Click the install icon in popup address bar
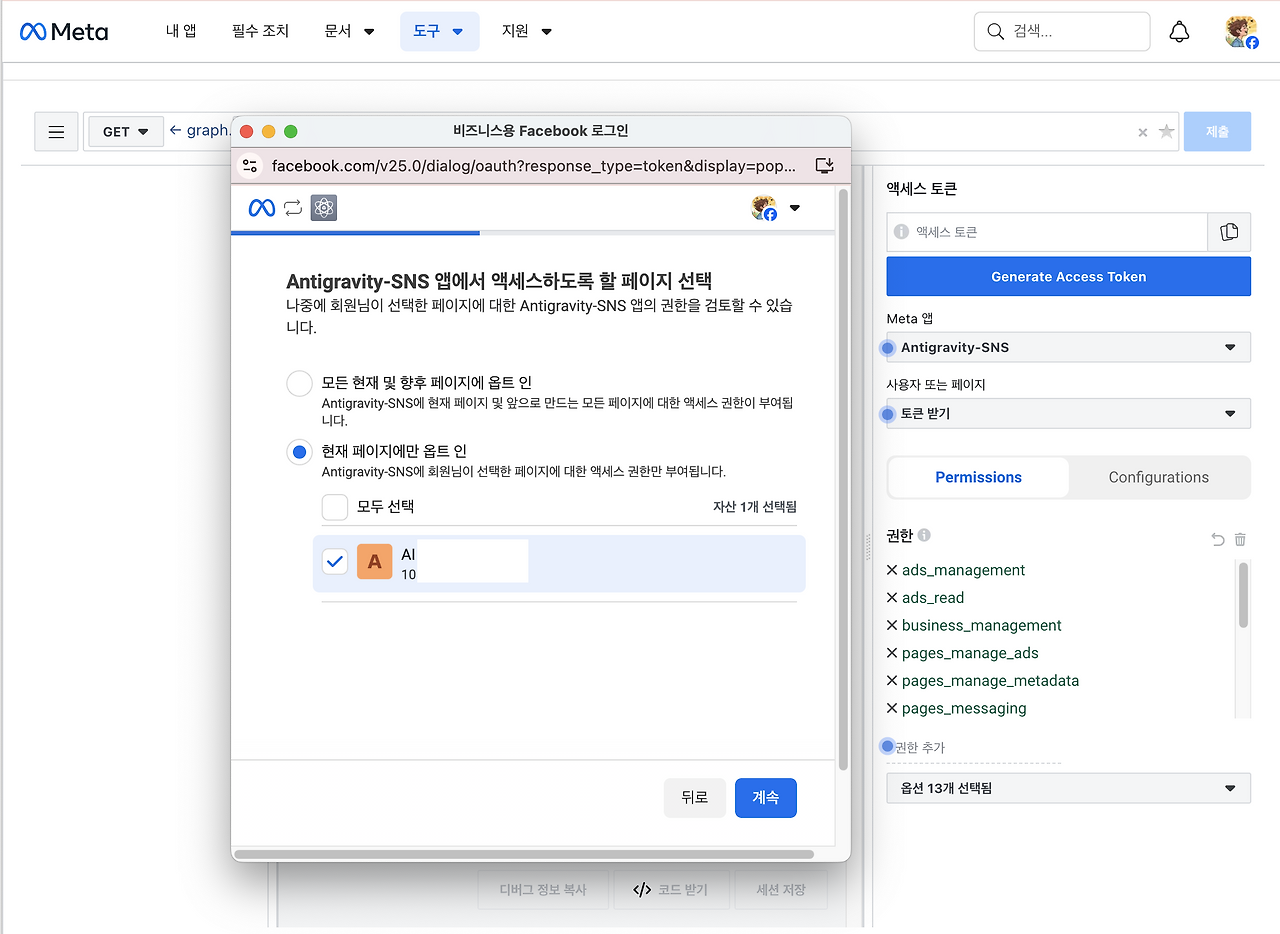This screenshot has height=934, width=1280. point(824,166)
